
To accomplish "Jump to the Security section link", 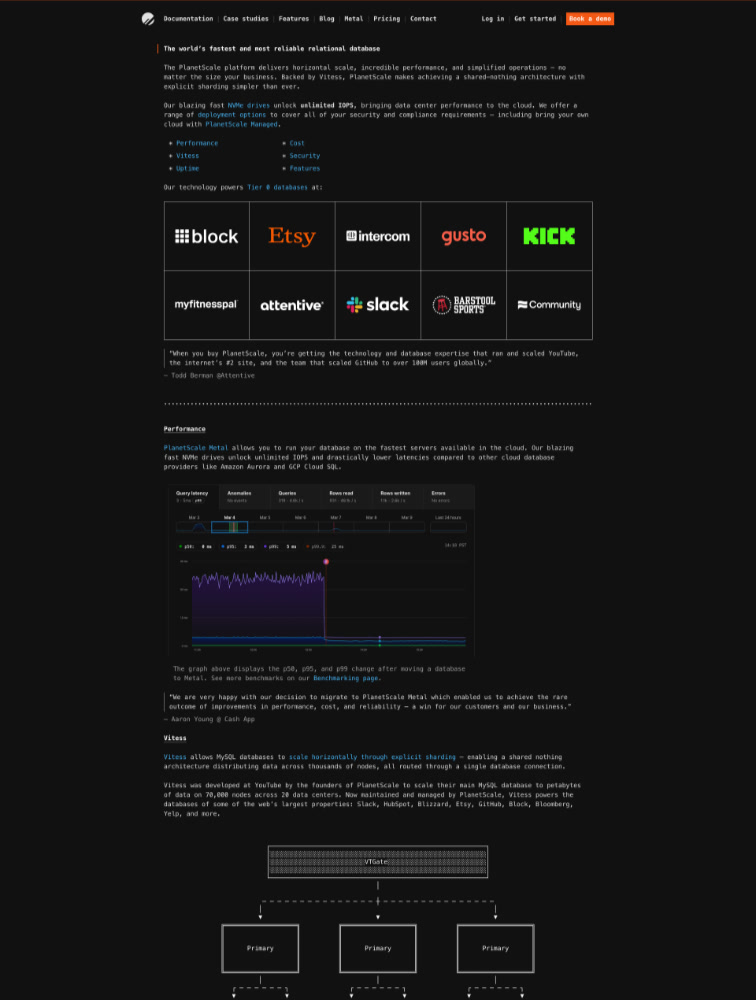I will point(304,156).
